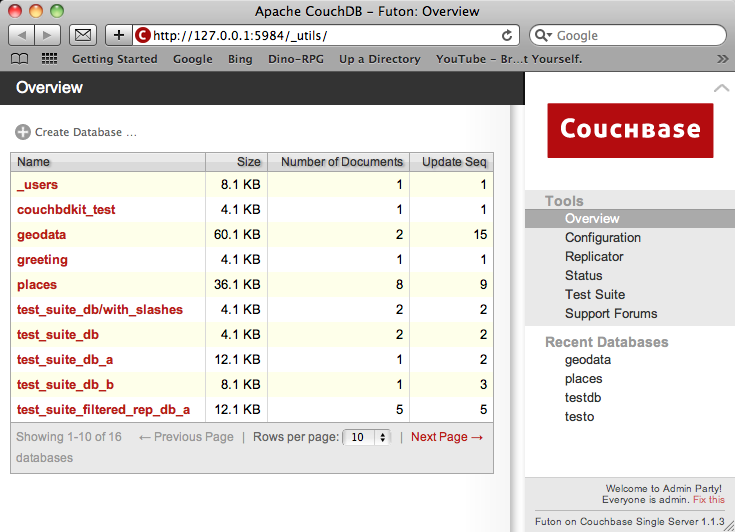The image size is (735, 532).
Task: Sort table by Size column header
Action: click(x=248, y=161)
